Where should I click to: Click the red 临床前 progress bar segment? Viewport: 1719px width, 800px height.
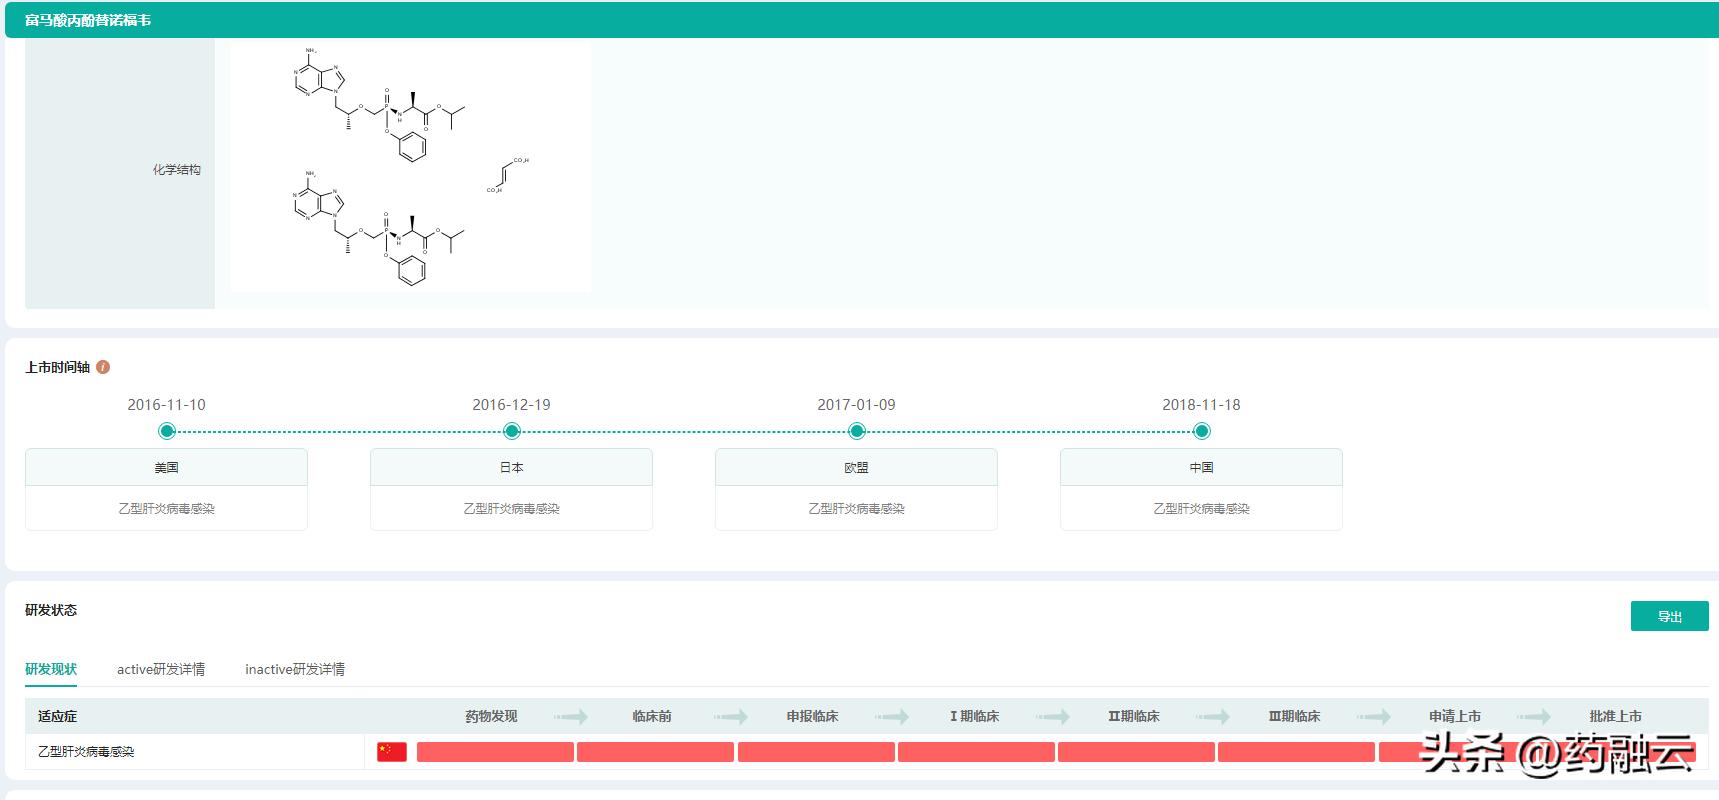point(656,752)
